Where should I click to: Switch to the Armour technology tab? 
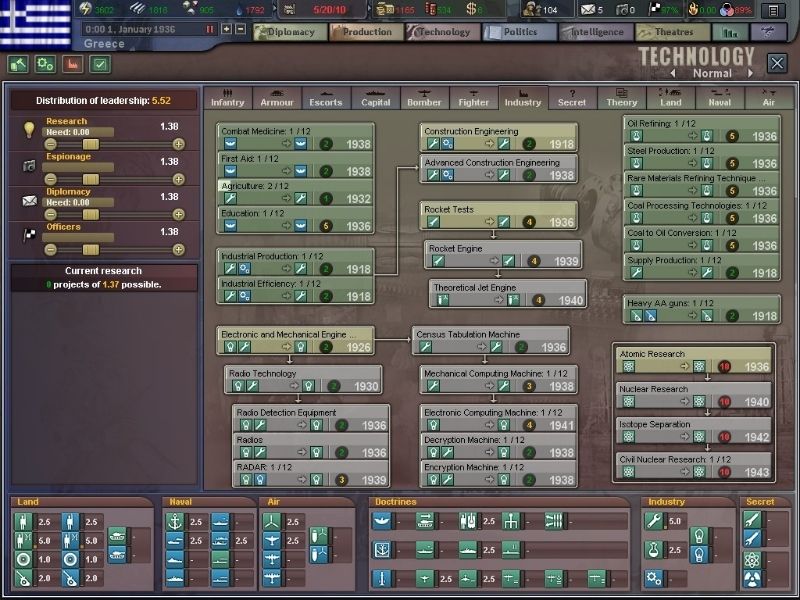(x=277, y=97)
